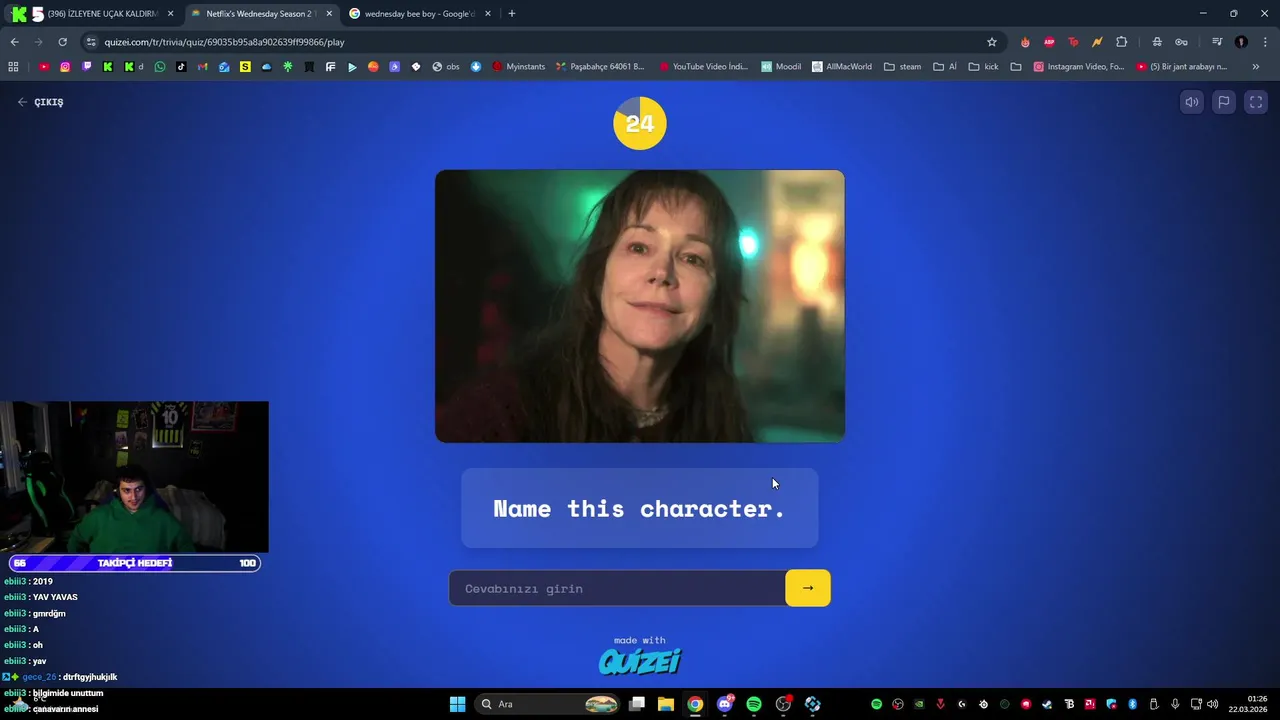1280x720 pixels.
Task: Open a new browser tab
Action: click(512, 14)
